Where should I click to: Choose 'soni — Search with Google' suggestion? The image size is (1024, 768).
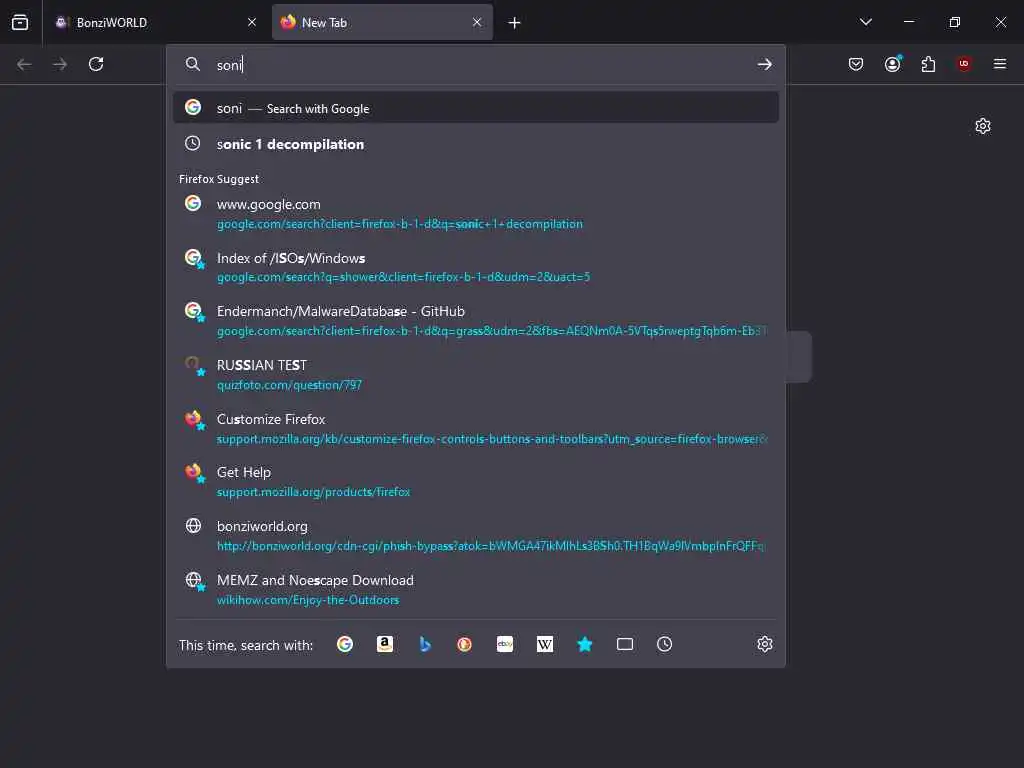point(475,108)
